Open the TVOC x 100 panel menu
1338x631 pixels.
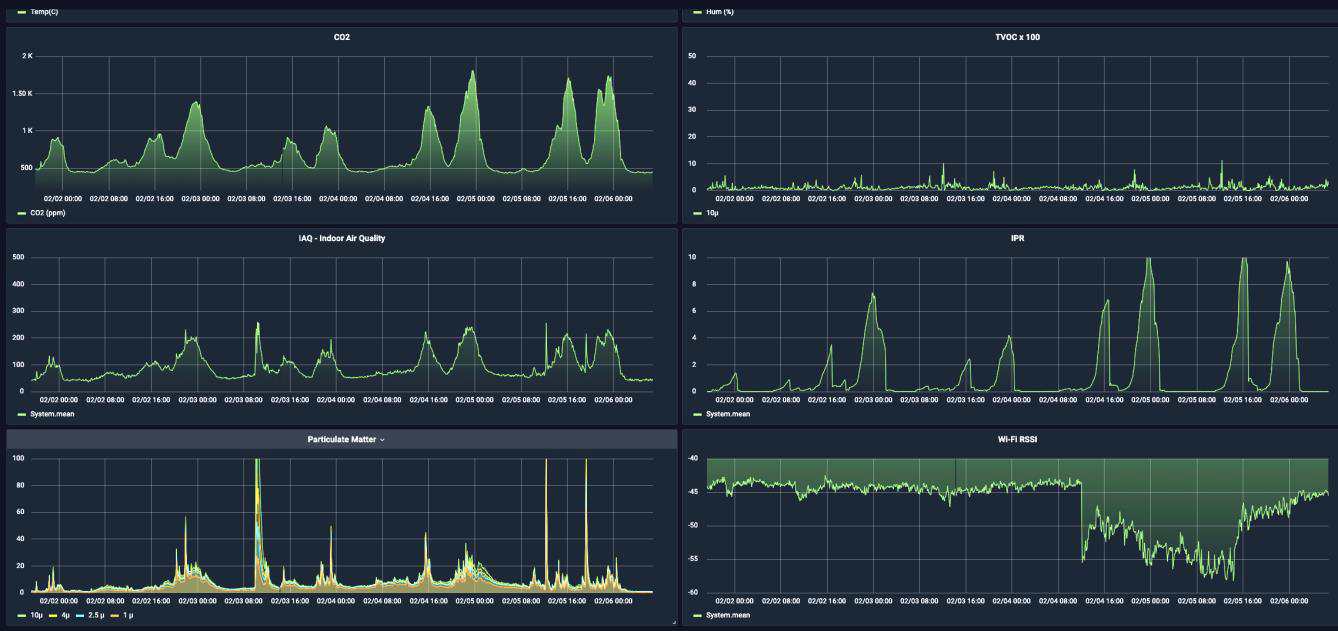tap(1009, 35)
